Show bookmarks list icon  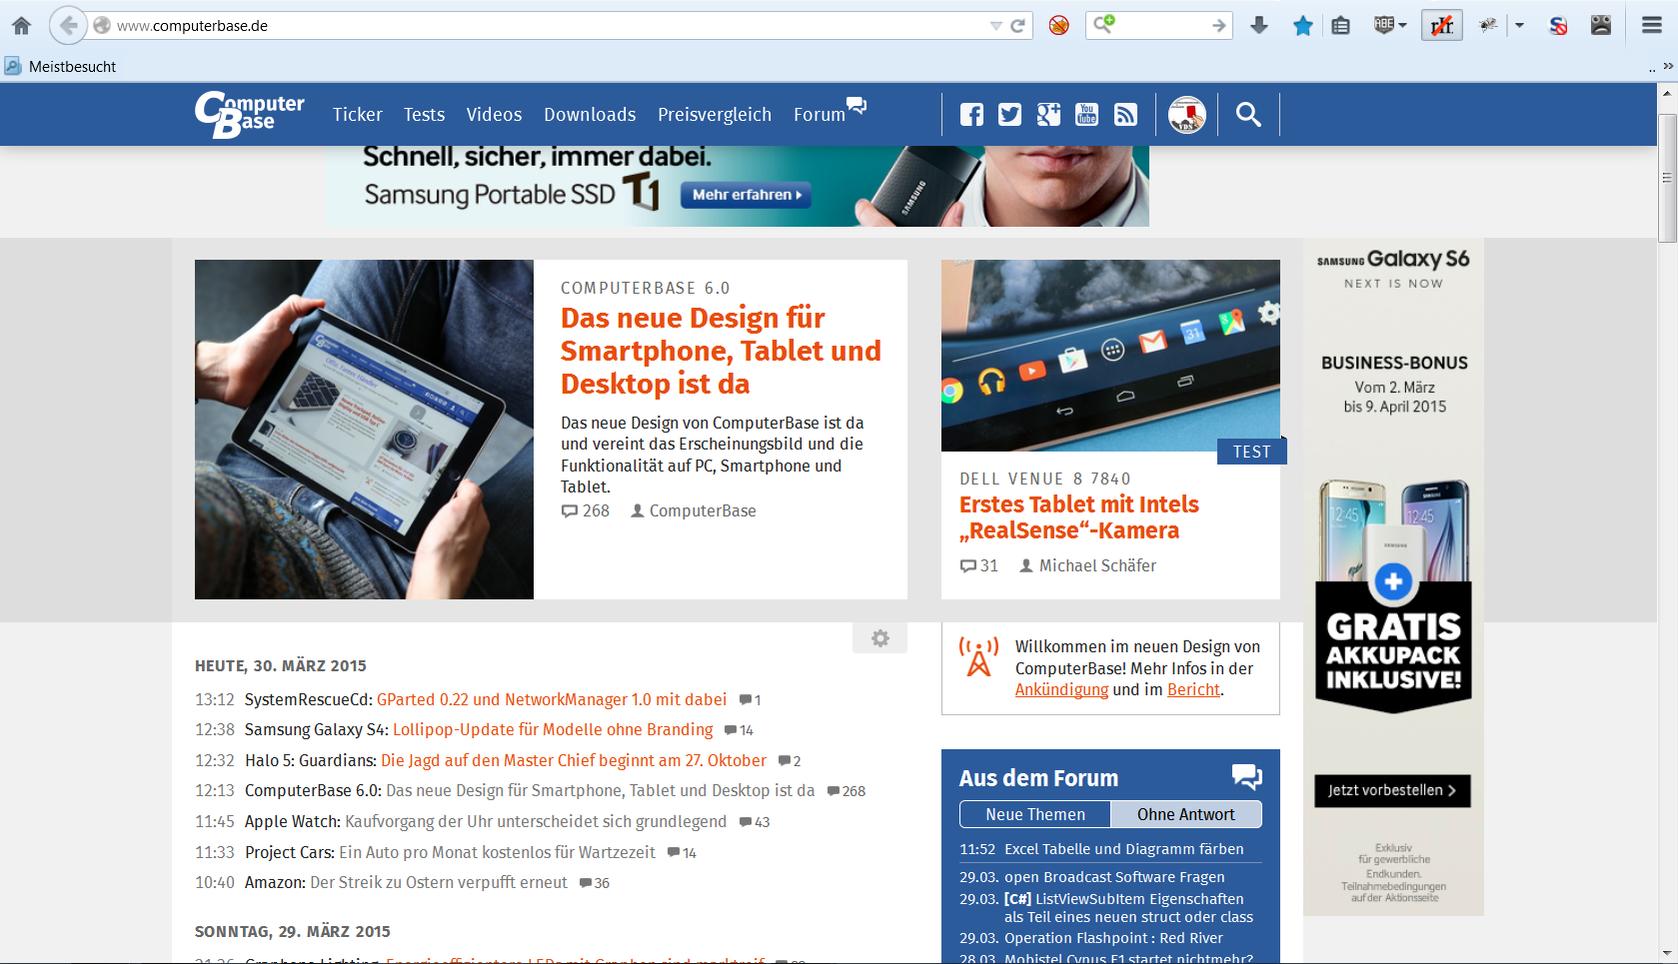coord(1341,26)
